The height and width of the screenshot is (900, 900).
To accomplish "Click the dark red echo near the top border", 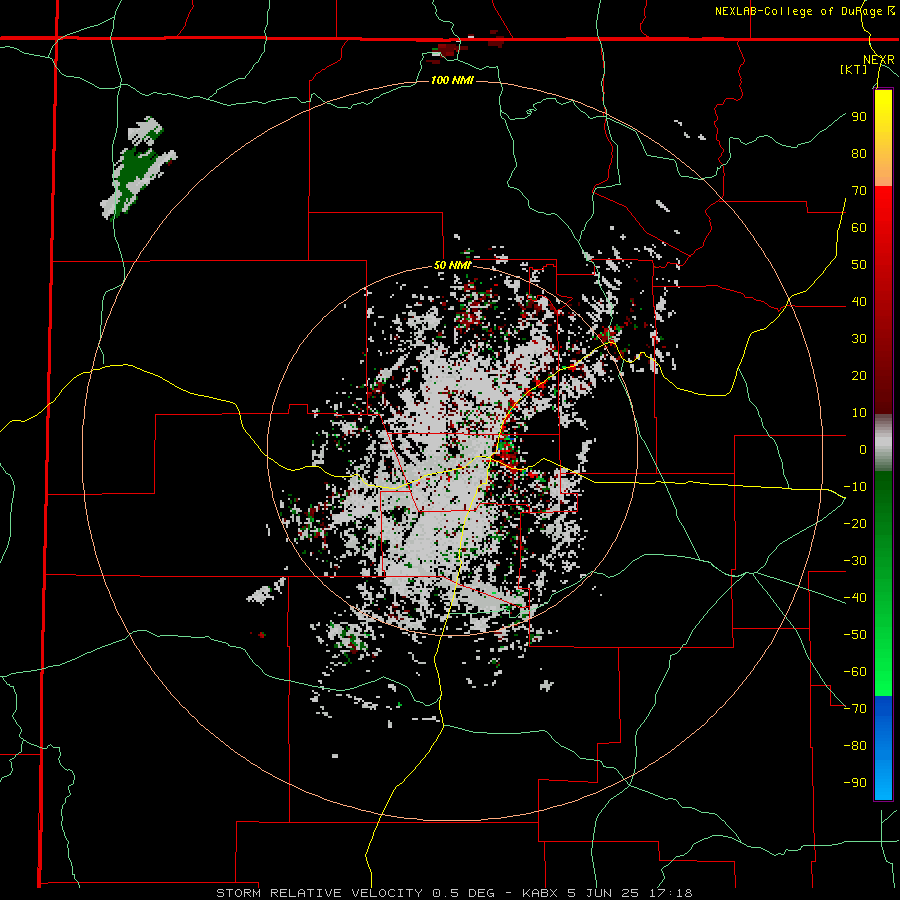I will [449, 49].
